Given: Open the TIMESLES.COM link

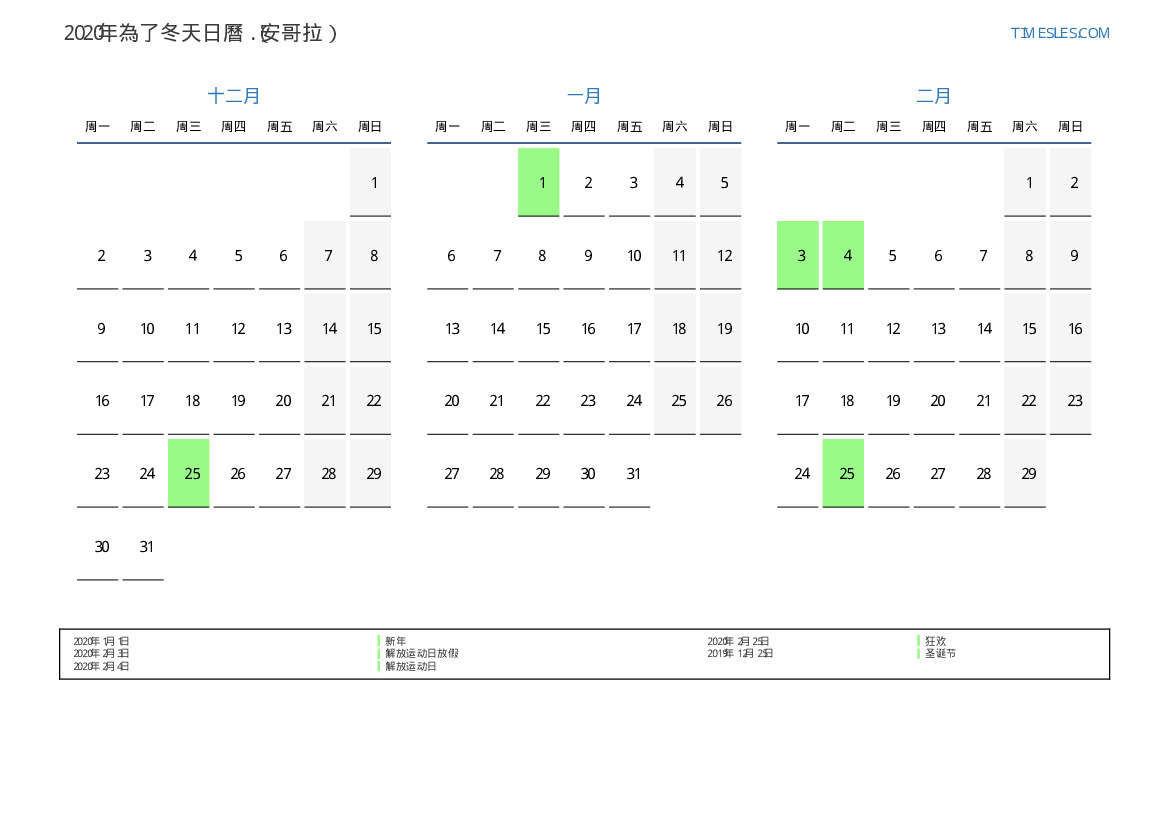Looking at the screenshot, I should click(1059, 33).
